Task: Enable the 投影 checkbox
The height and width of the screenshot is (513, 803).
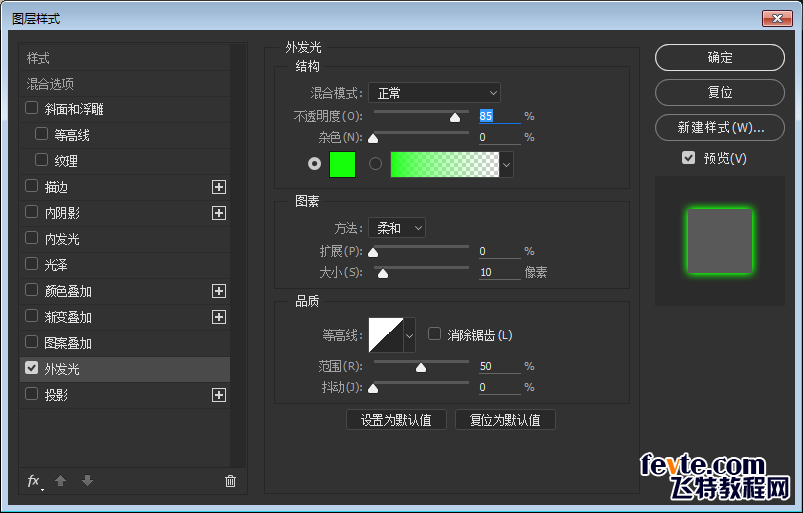Action: 32,394
